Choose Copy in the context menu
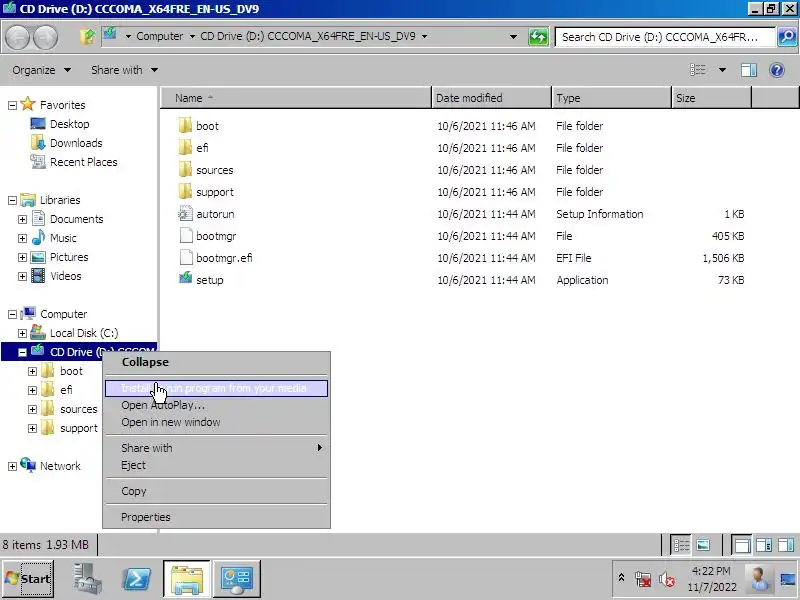Viewport: 800px width, 600px height. pyautogui.click(x=217, y=491)
